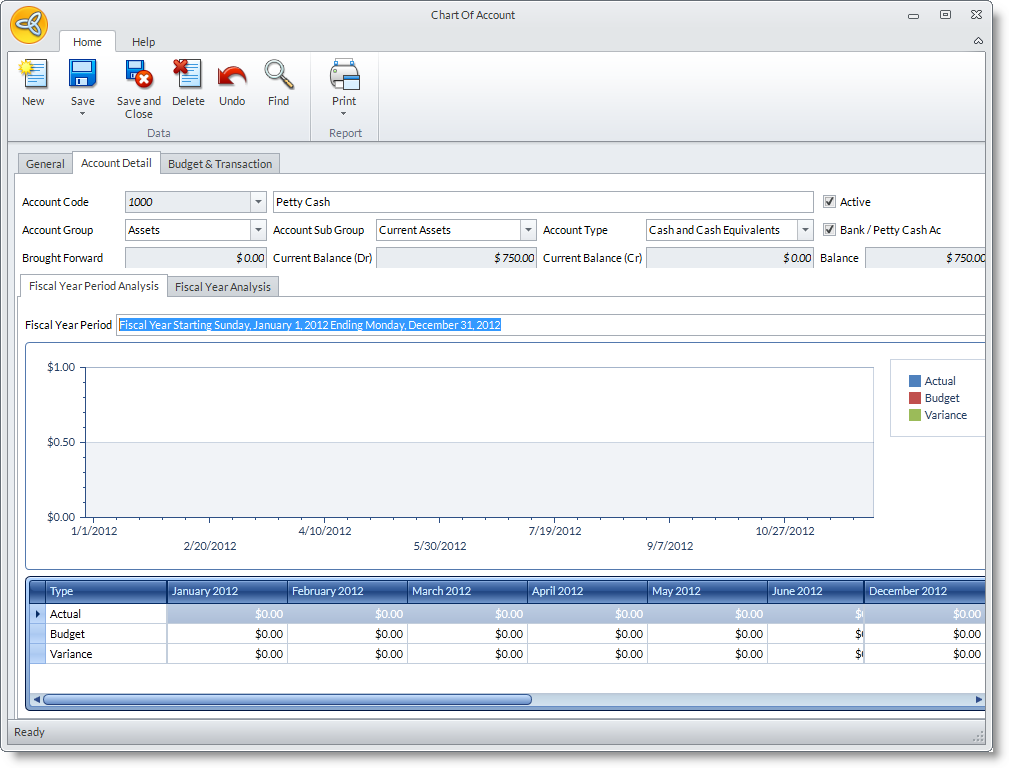Click the New record icon
This screenshot has height=768, width=1009.
click(33, 75)
